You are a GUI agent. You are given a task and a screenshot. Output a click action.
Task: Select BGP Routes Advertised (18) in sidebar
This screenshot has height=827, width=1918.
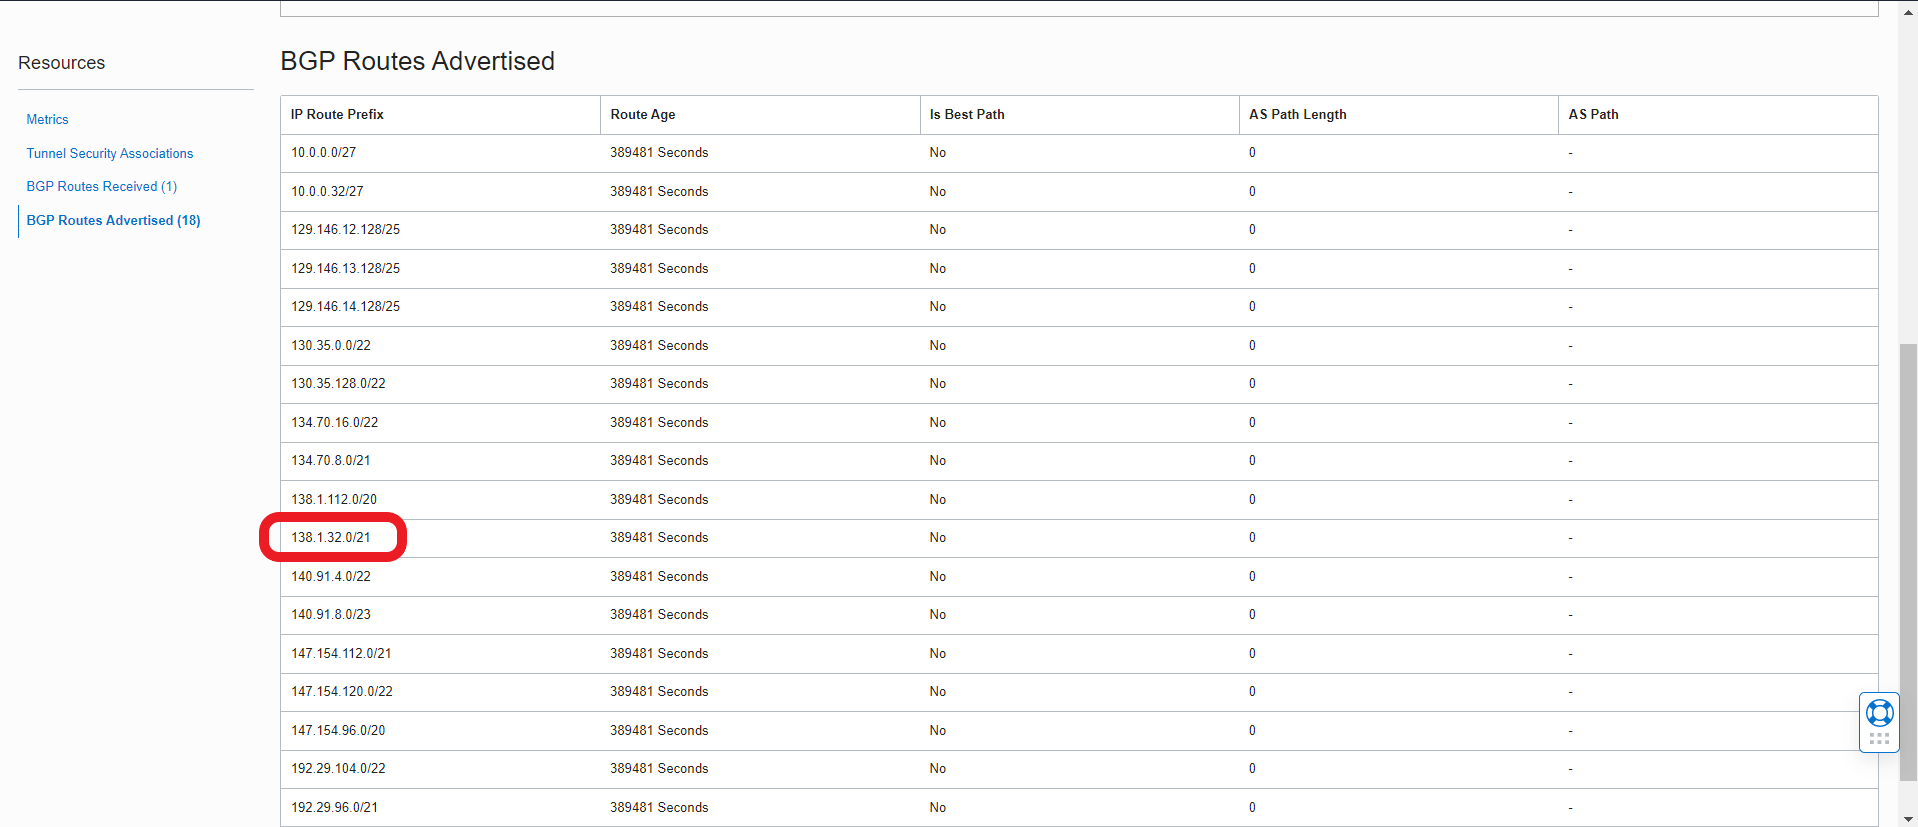tap(113, 220)
